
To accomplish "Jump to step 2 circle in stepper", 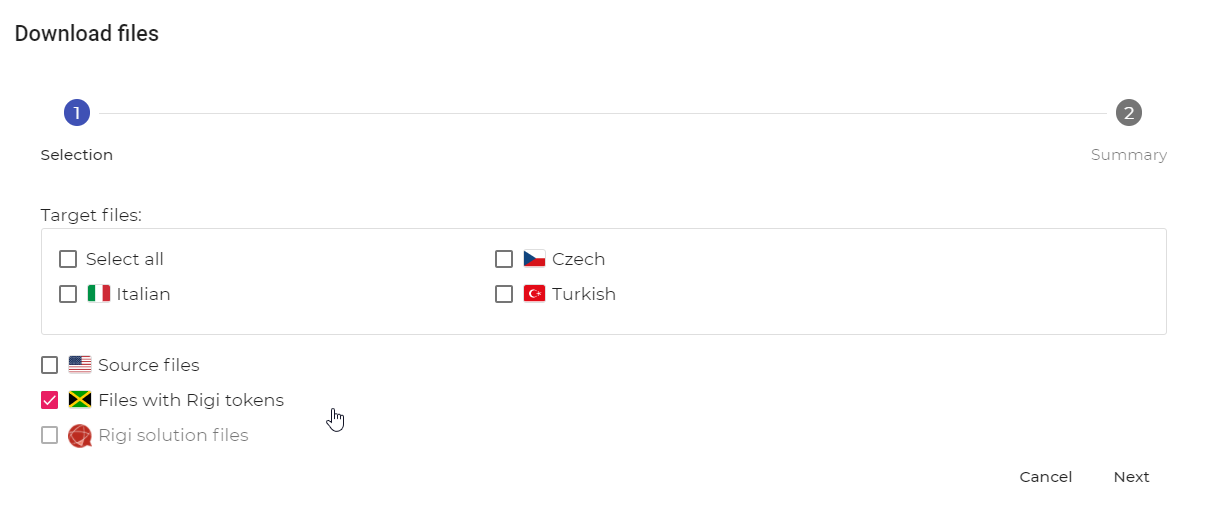I will [x=1129, y=113].
